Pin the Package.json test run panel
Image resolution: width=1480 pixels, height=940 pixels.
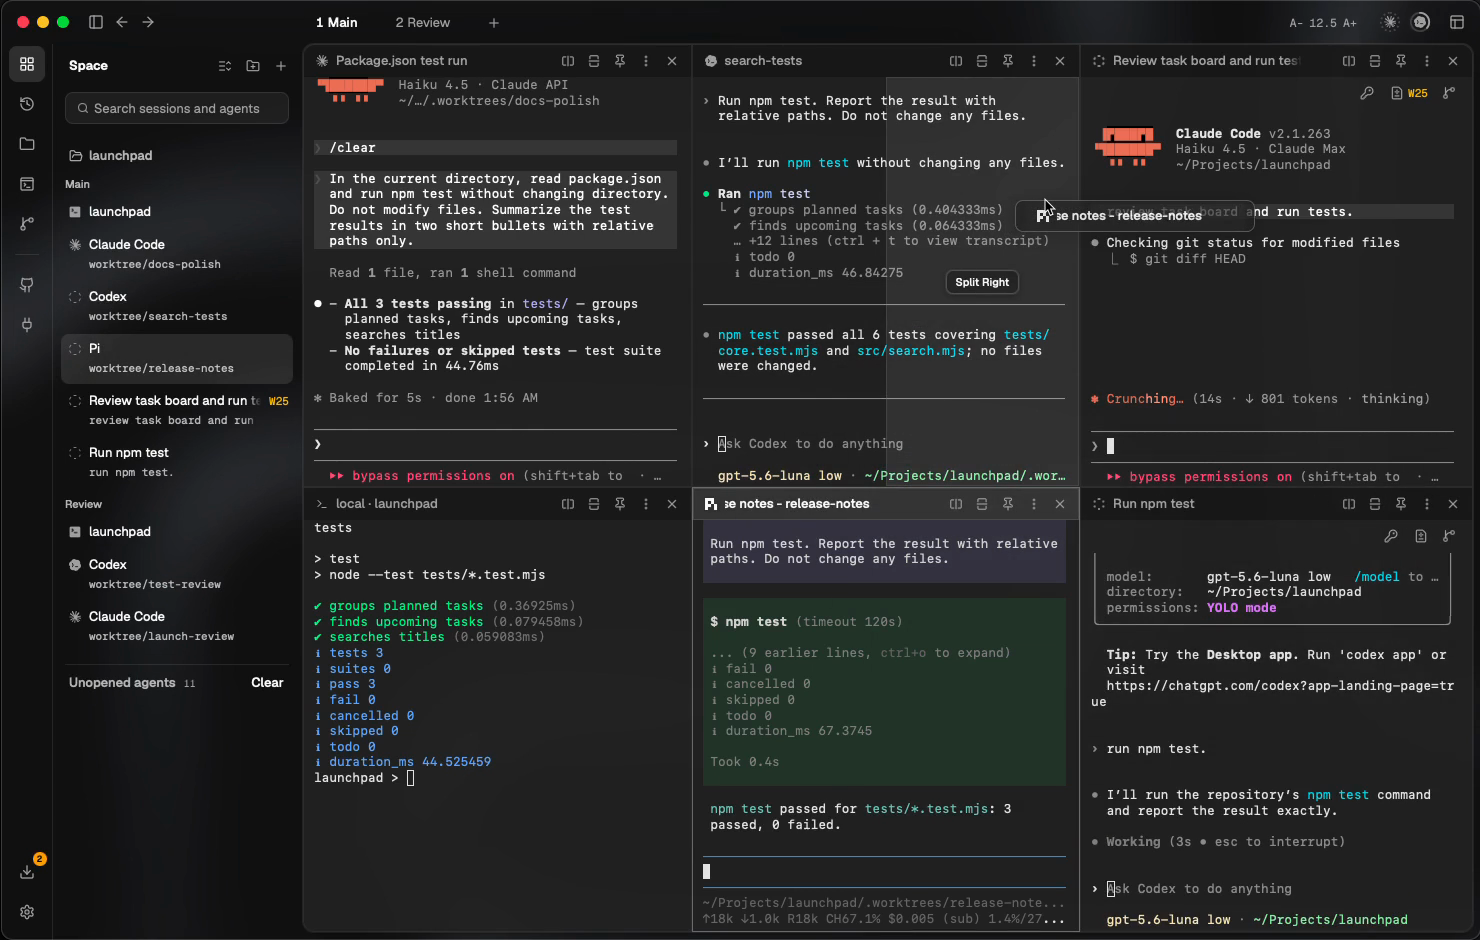[x=620, y=61]
